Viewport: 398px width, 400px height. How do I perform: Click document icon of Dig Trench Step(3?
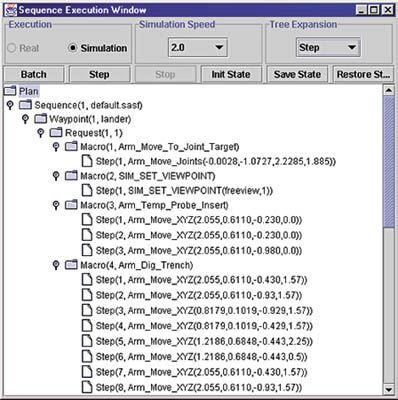tap(87, 310)
